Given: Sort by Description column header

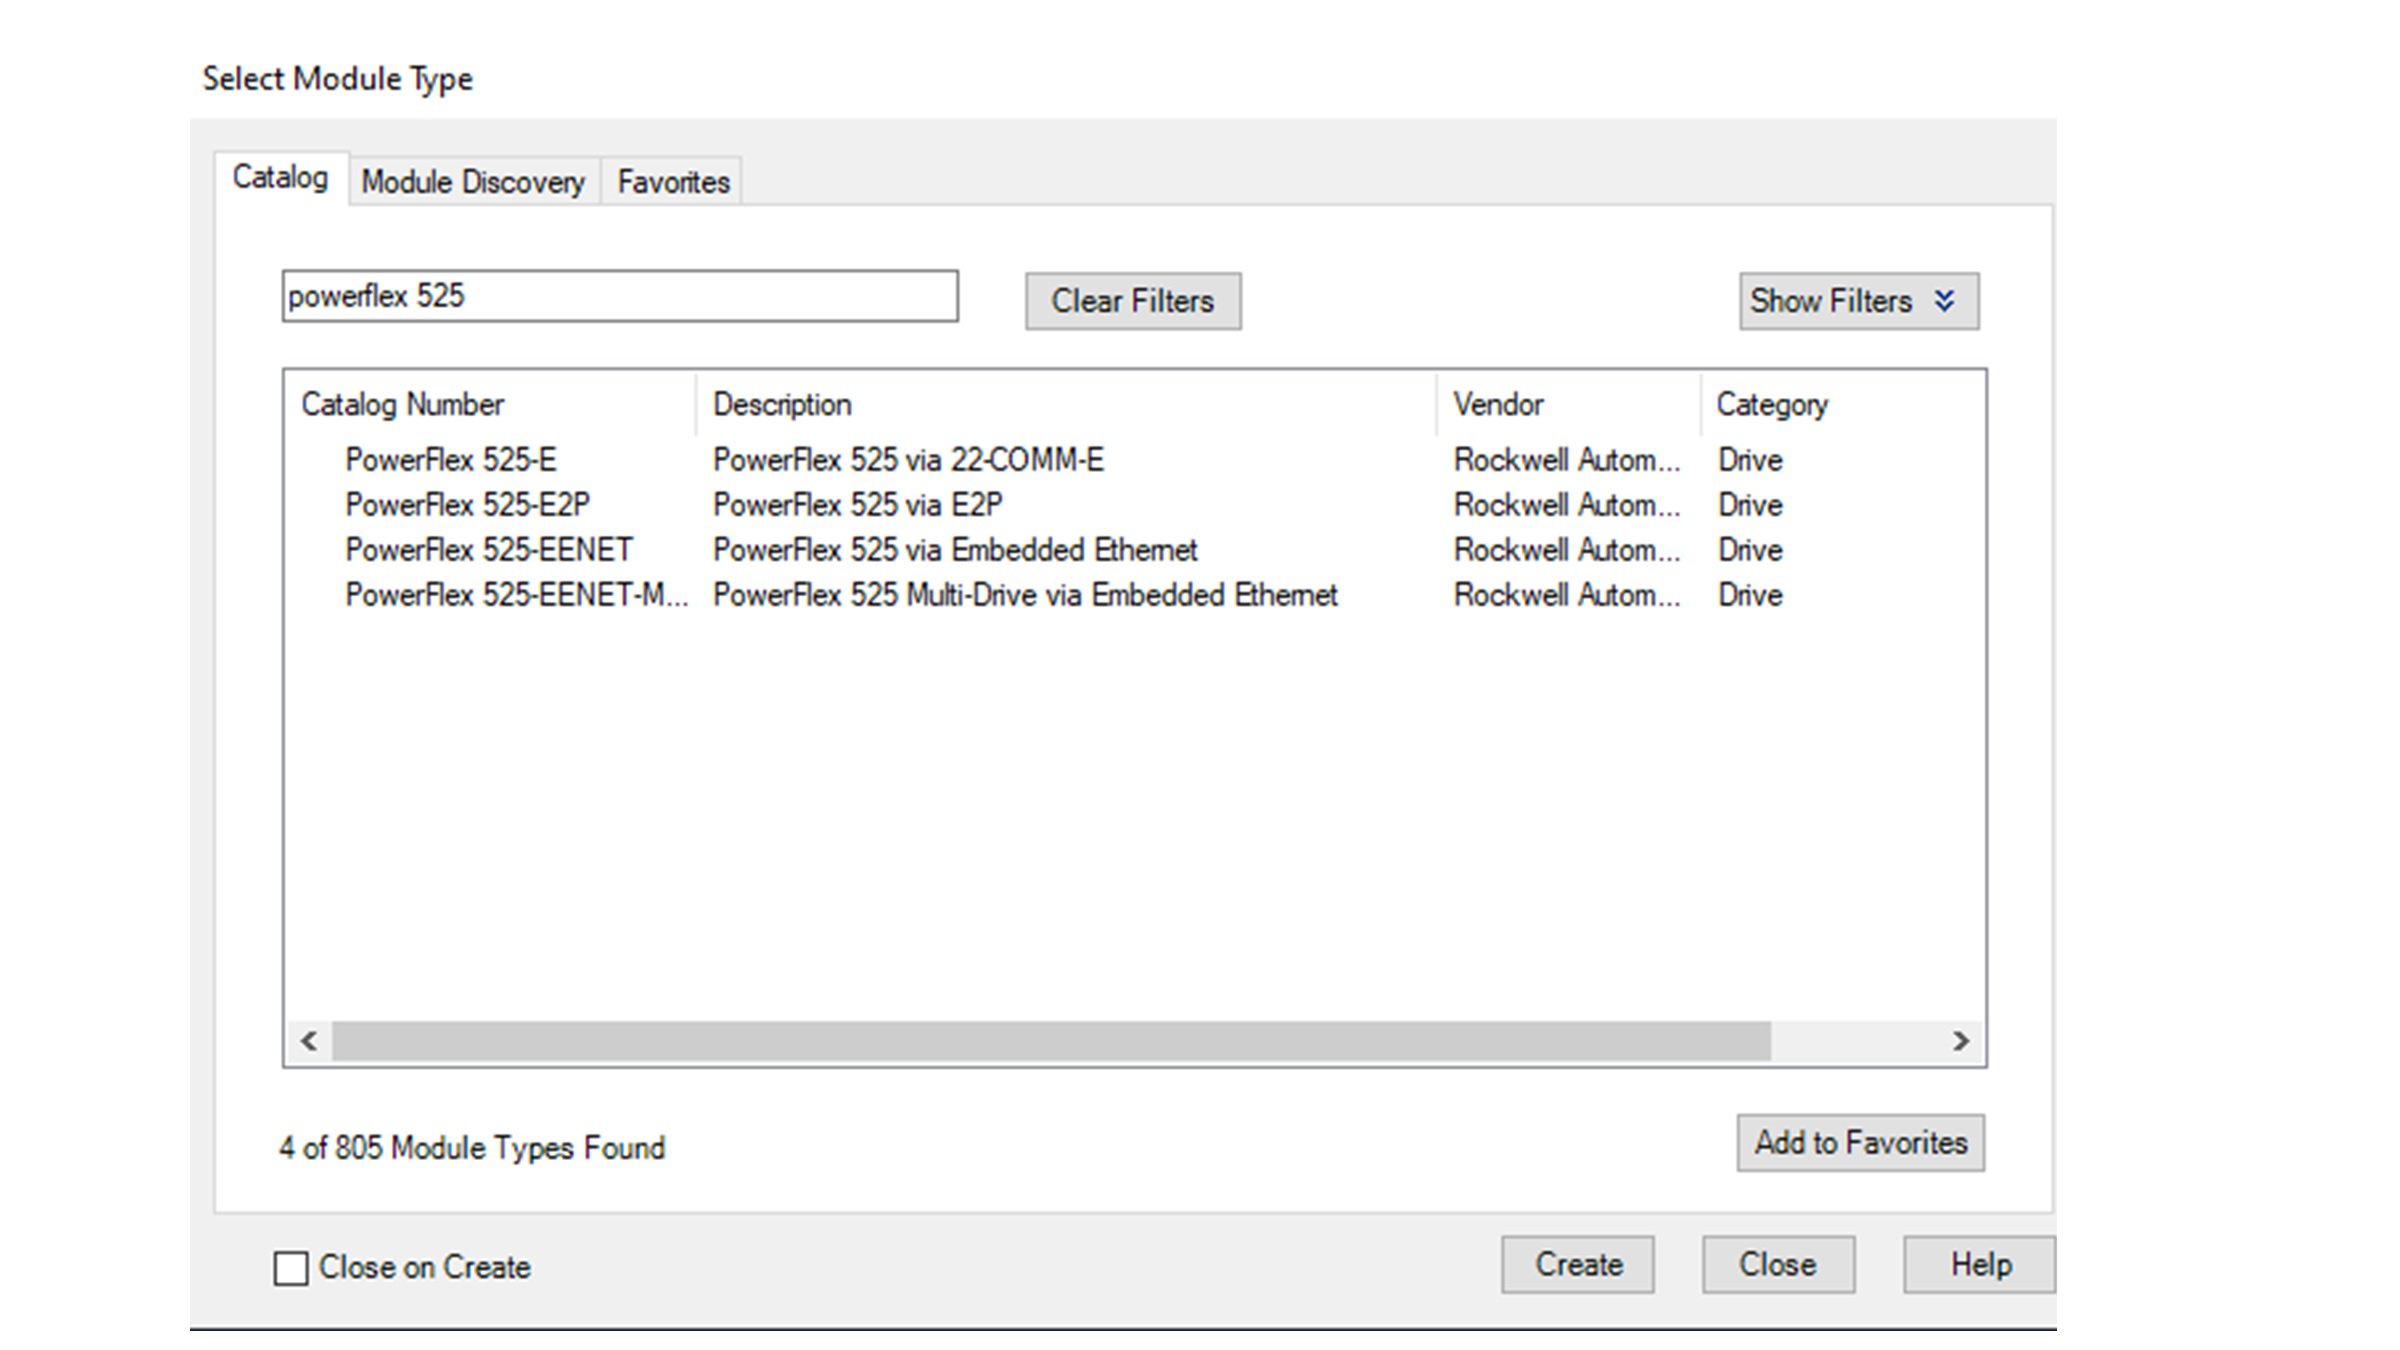Looking at the screenshot, I should coord(1066,404).
